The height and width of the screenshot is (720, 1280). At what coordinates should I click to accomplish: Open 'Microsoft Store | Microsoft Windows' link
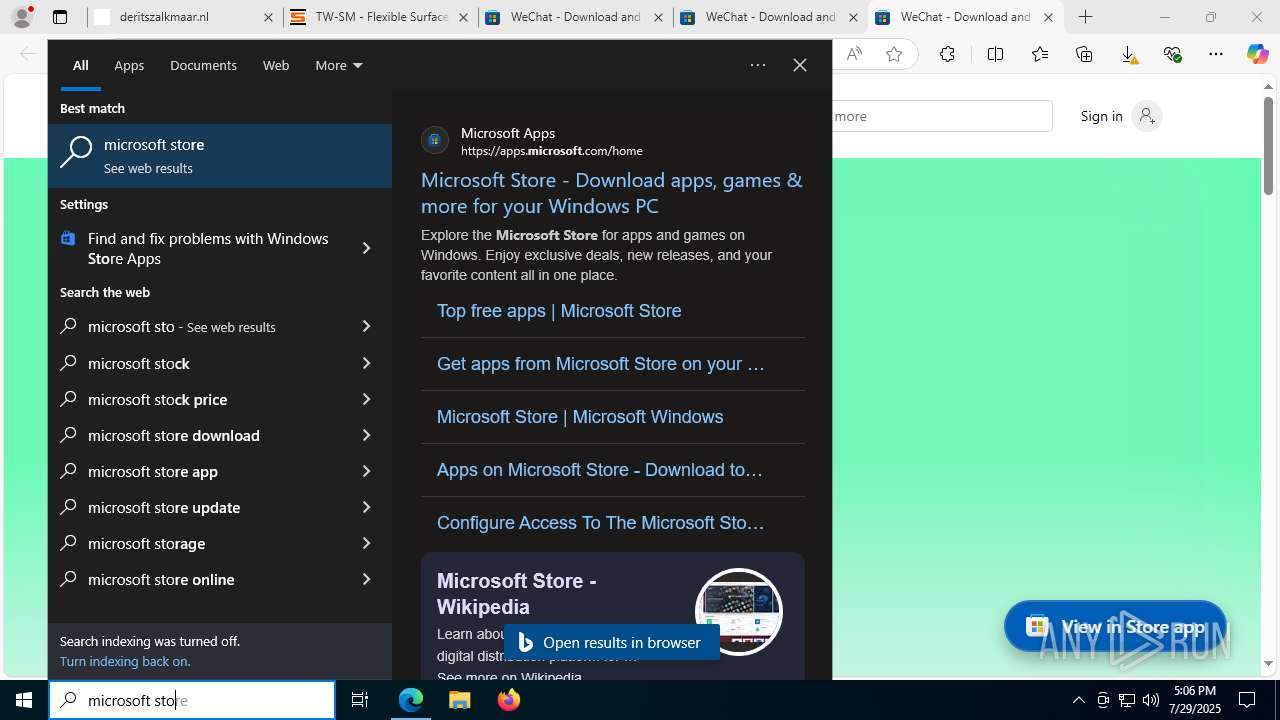(580, 417)
